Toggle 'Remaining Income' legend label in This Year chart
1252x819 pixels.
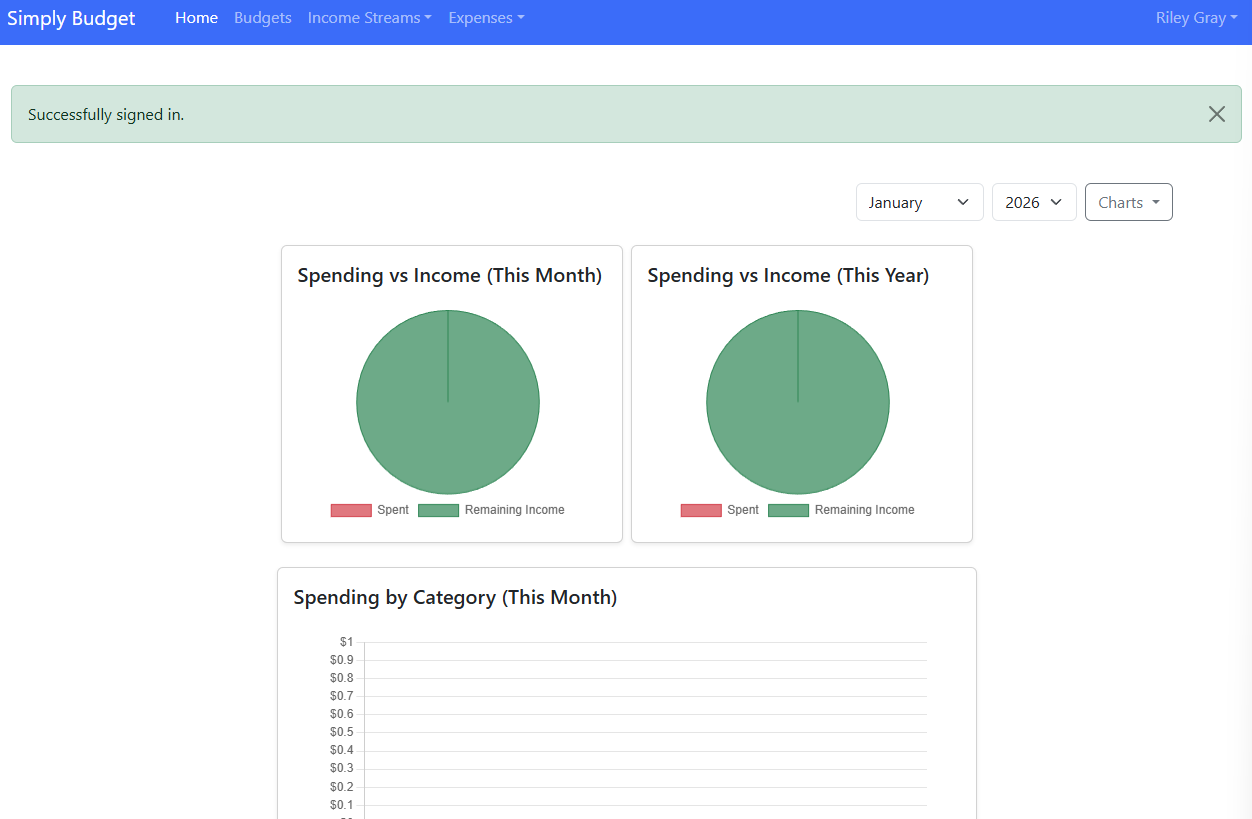click(x=864, y=510)
